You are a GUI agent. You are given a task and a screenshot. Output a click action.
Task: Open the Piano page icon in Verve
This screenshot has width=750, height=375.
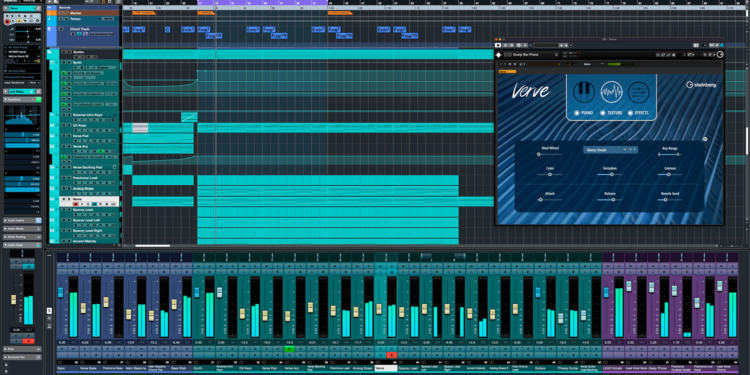click(584, 92)
